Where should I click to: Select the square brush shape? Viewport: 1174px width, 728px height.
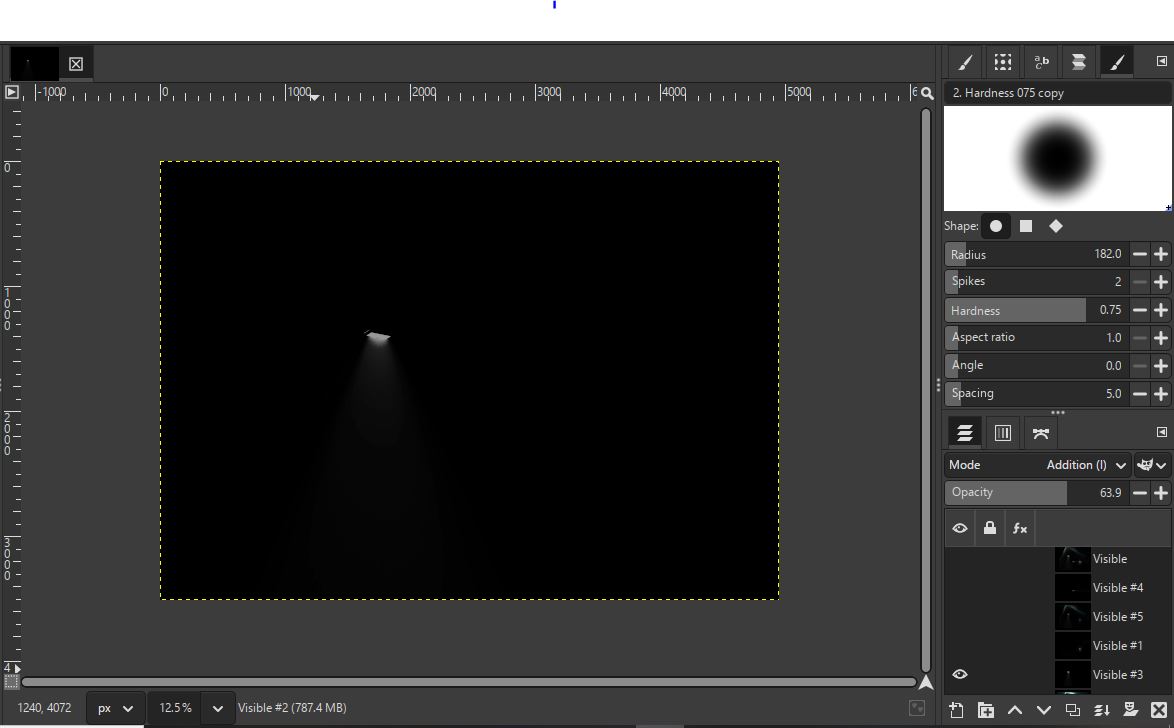pos(1026,226)
